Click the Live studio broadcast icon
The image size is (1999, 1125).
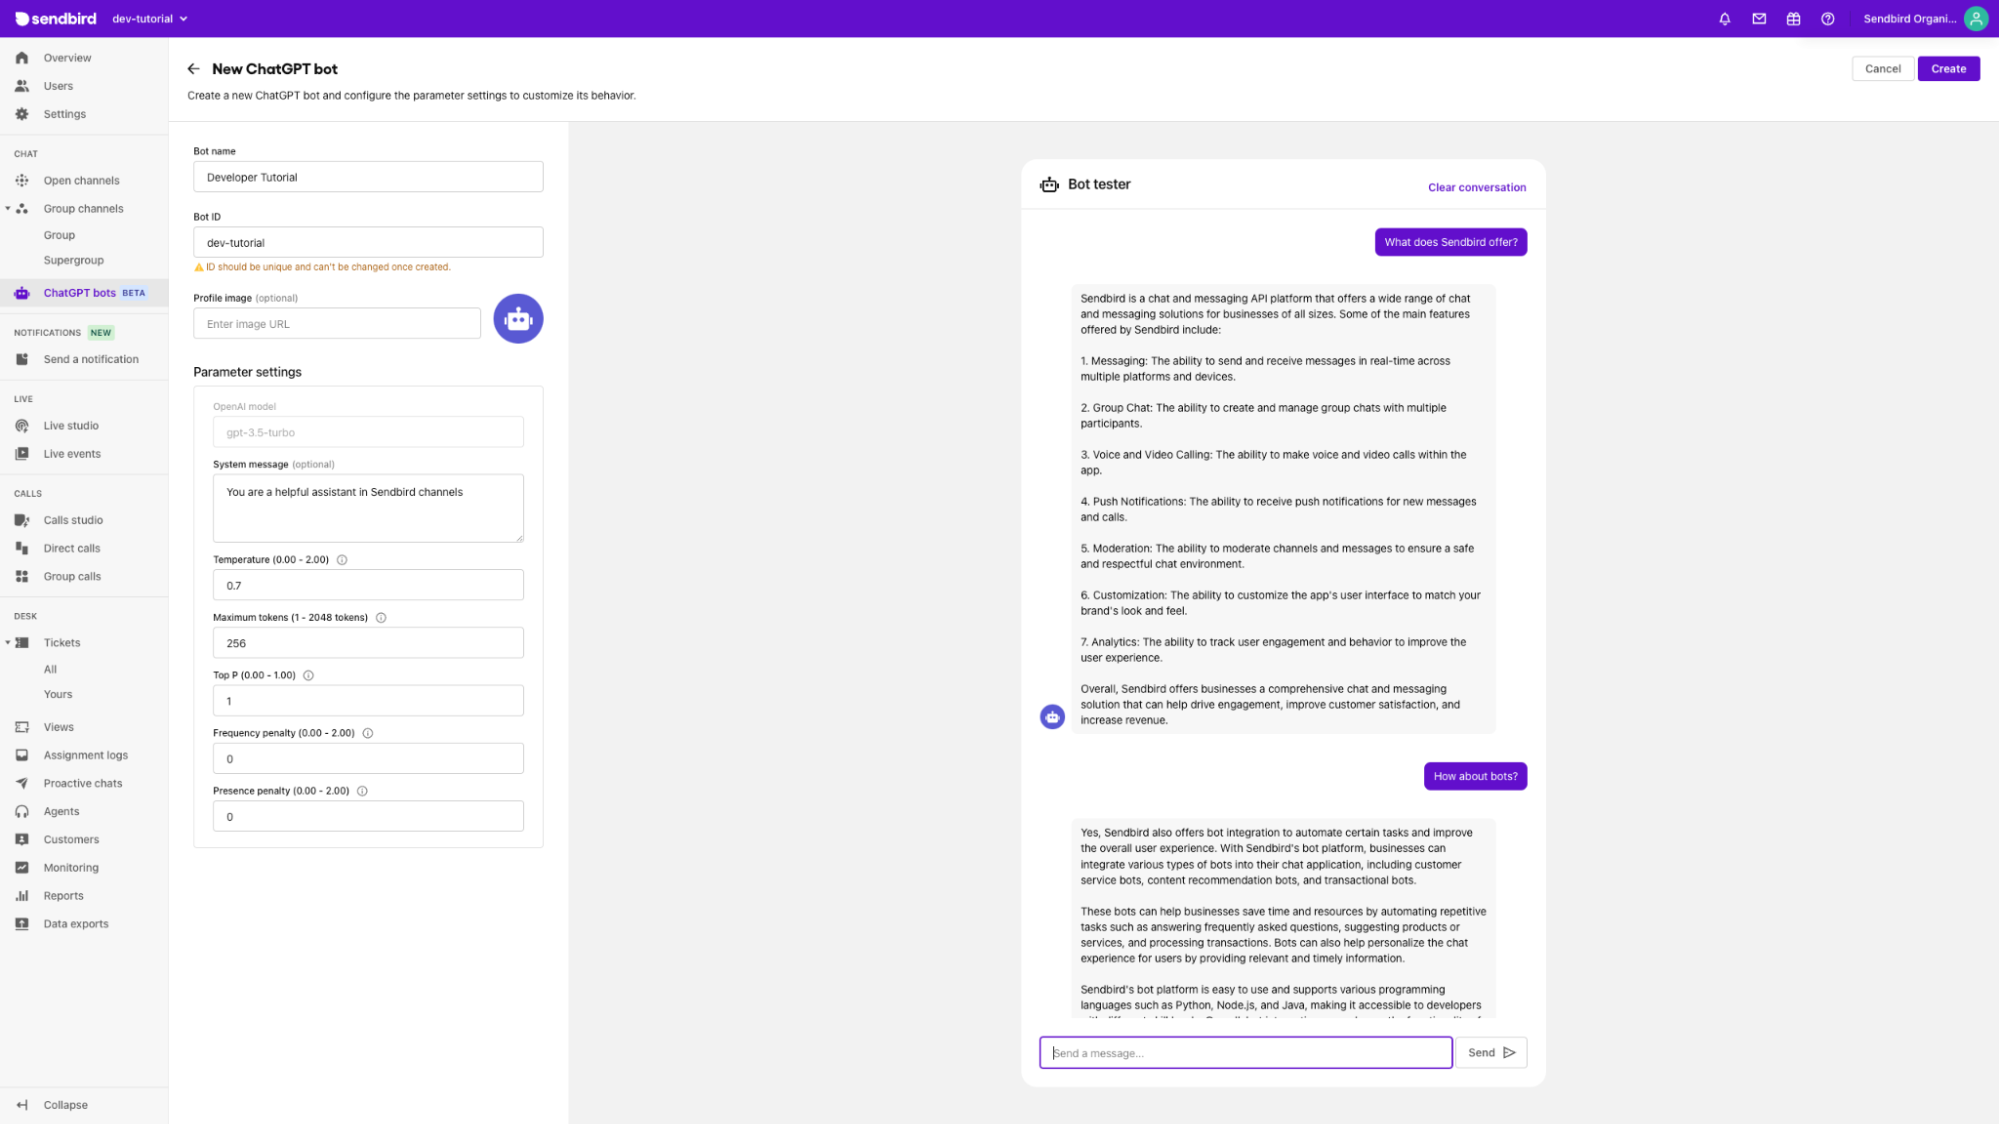[22, 426]
